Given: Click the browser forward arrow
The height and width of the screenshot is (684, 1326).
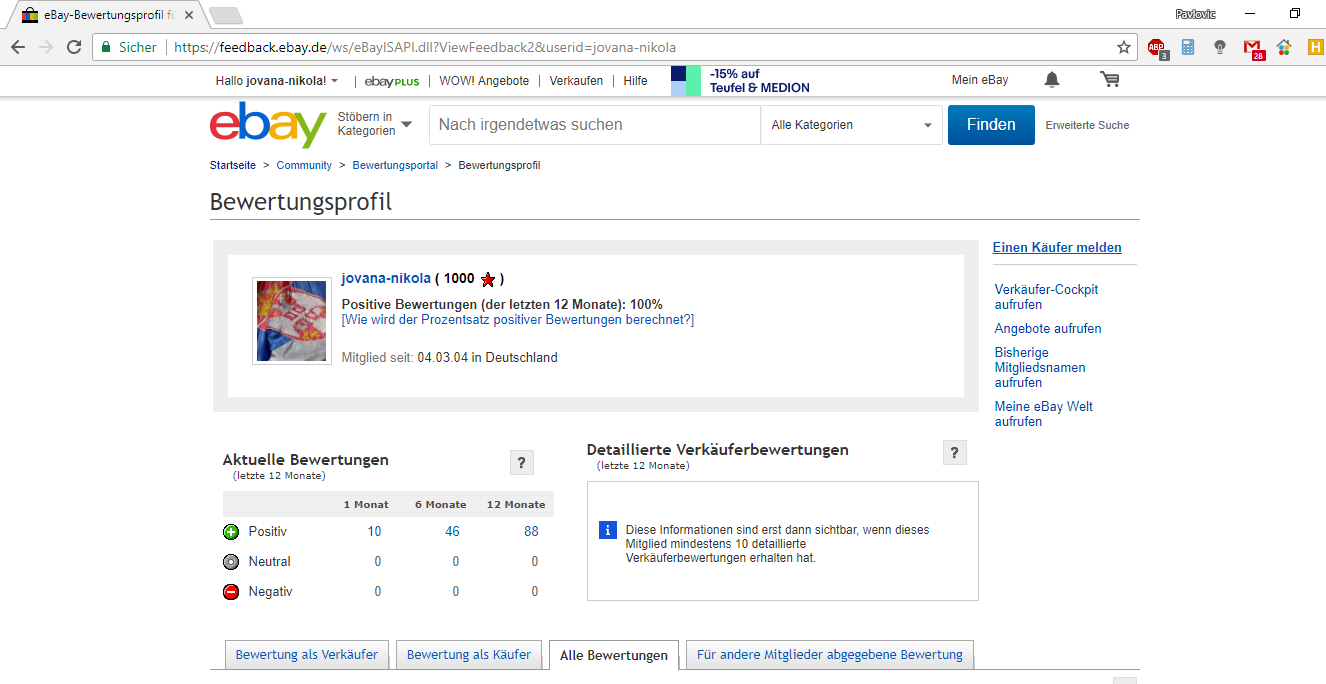Looking at the screenshot, I should point(46,47).
